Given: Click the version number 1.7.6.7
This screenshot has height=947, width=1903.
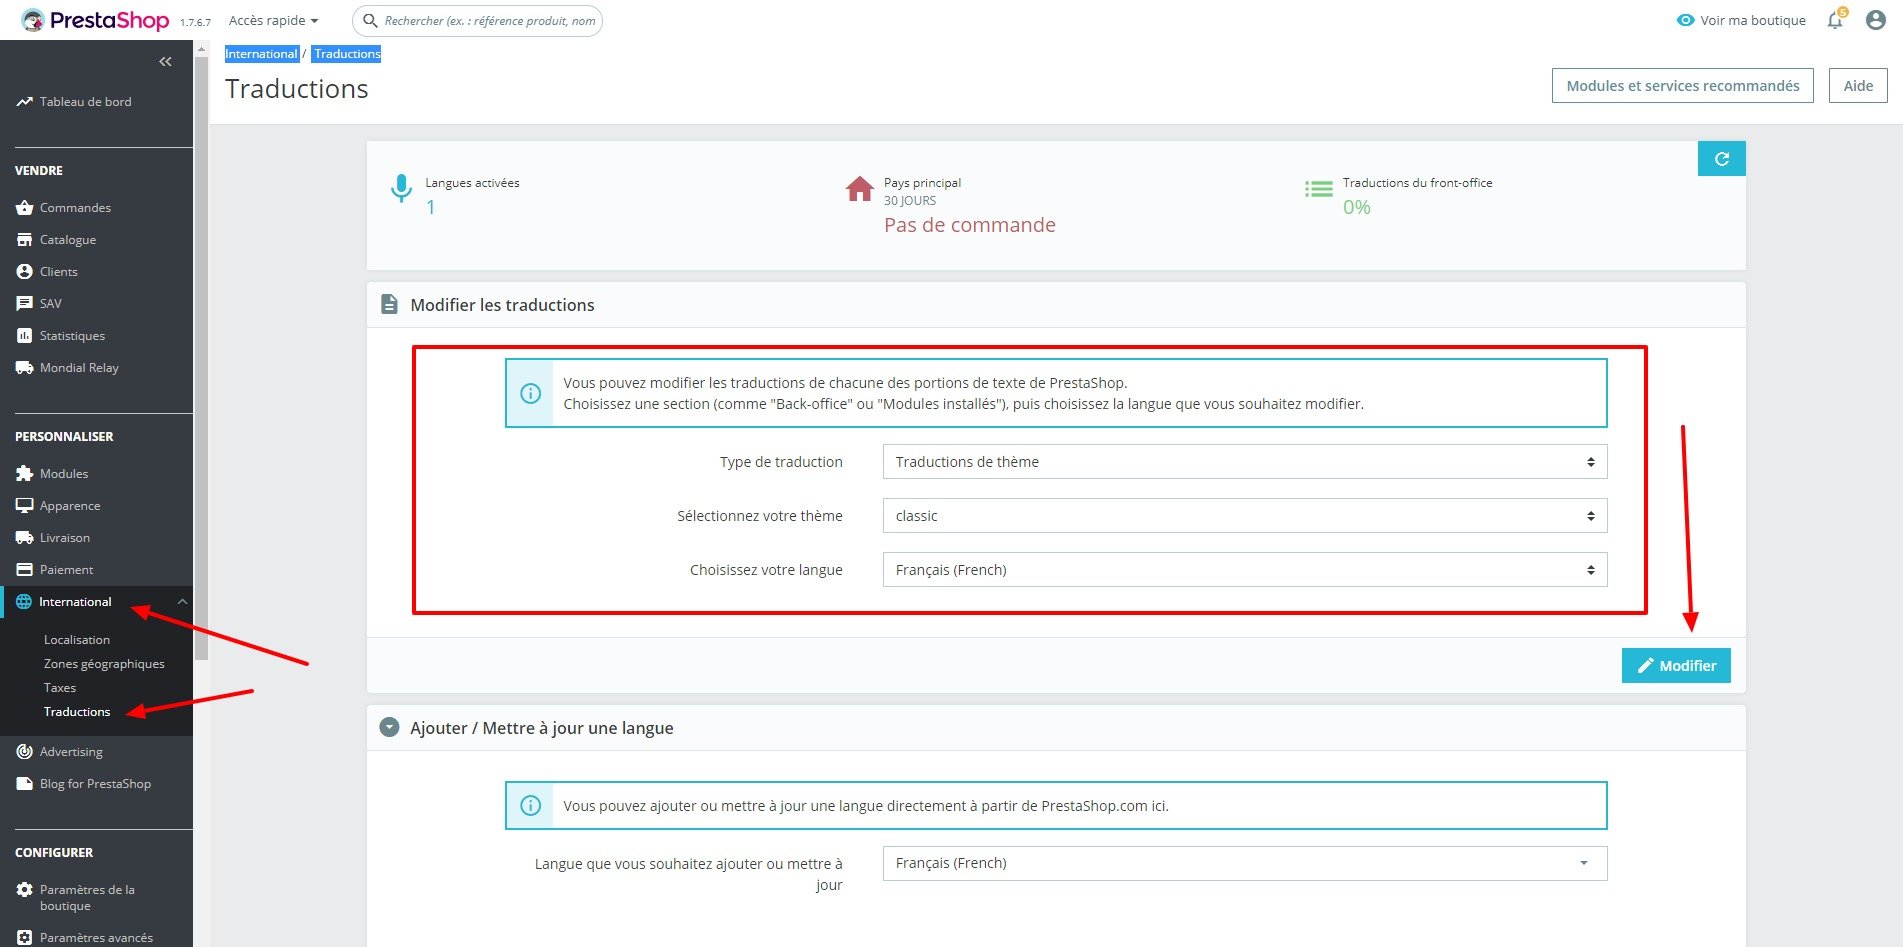Looking at the screenshot, I should coord(195,22).
